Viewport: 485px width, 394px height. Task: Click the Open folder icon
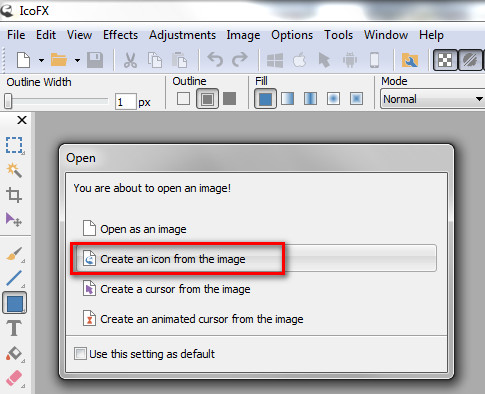point(59,60)
